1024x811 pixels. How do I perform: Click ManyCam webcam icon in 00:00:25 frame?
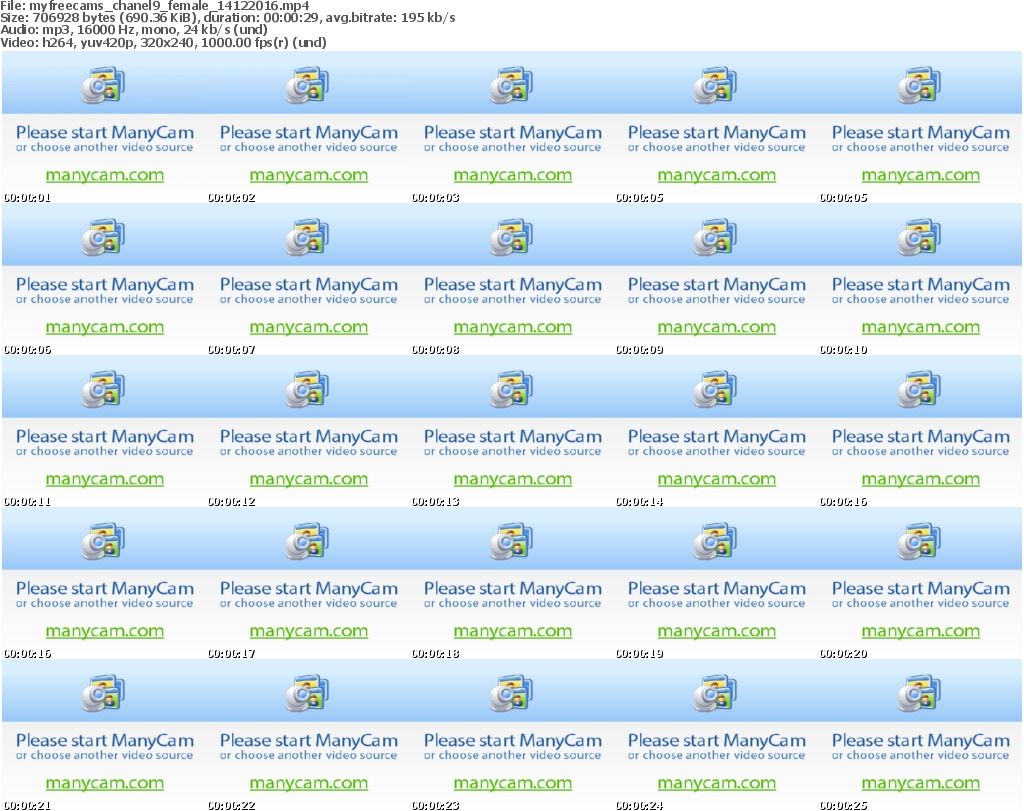(x=919, y=693)
